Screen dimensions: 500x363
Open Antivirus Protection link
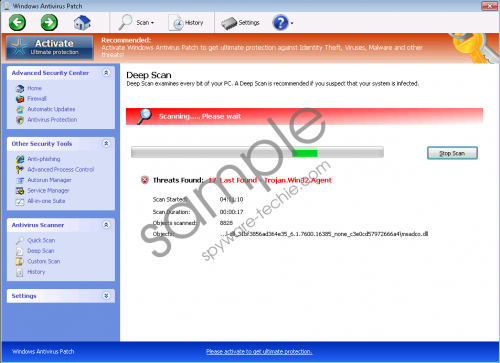pos(52,120)
